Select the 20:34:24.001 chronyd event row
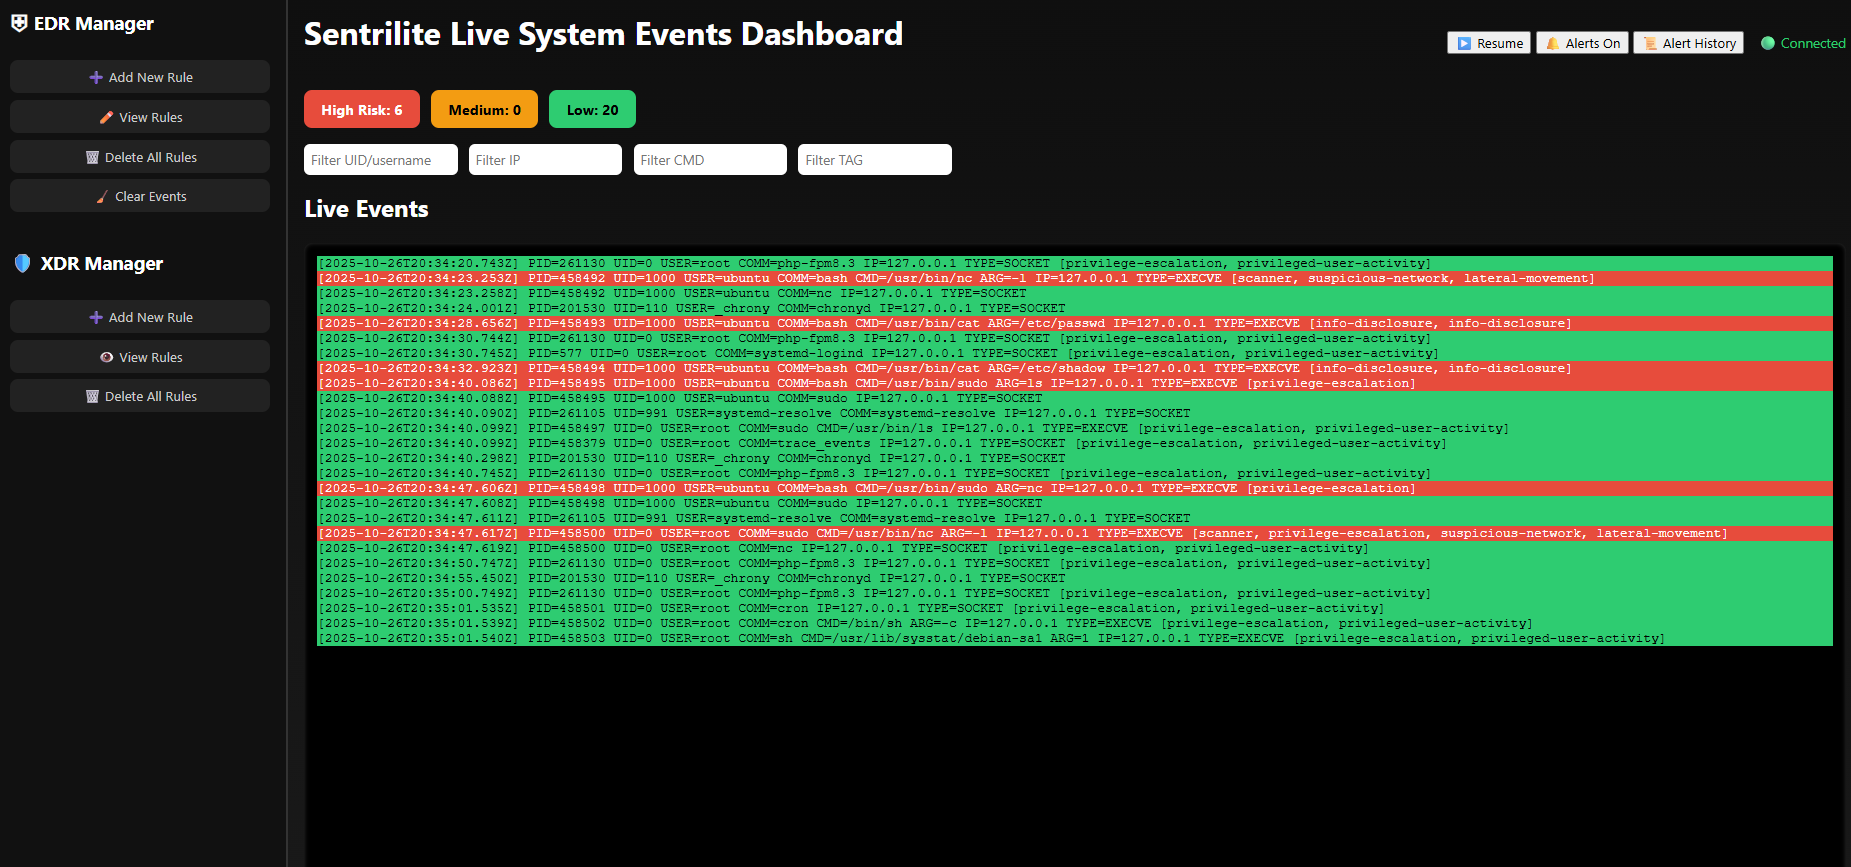This screenshot has height=867, width=1851. click(x=1075, y=309)
